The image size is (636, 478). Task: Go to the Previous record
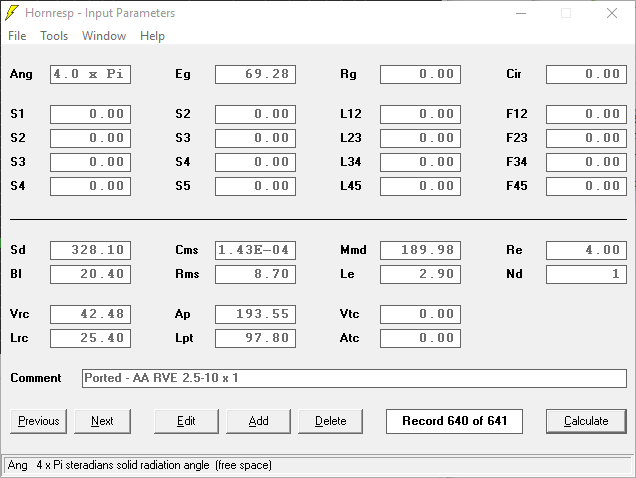click(39, 421)
